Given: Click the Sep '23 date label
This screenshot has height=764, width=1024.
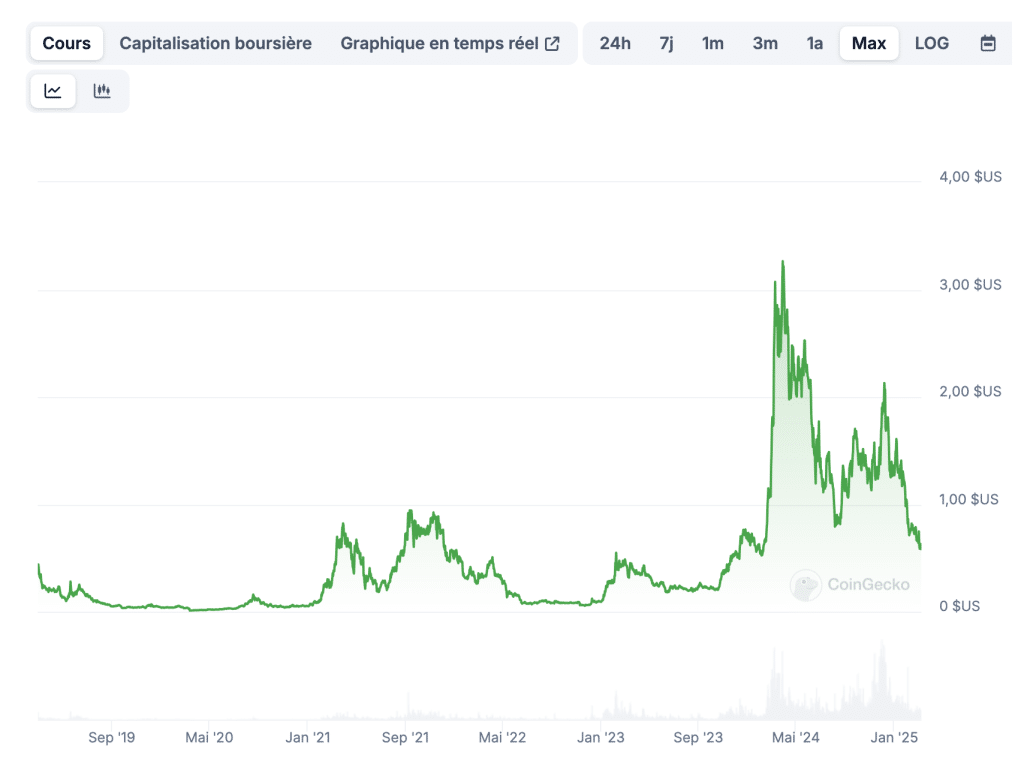Looking at the screenshot, I should tap(698, 737).
